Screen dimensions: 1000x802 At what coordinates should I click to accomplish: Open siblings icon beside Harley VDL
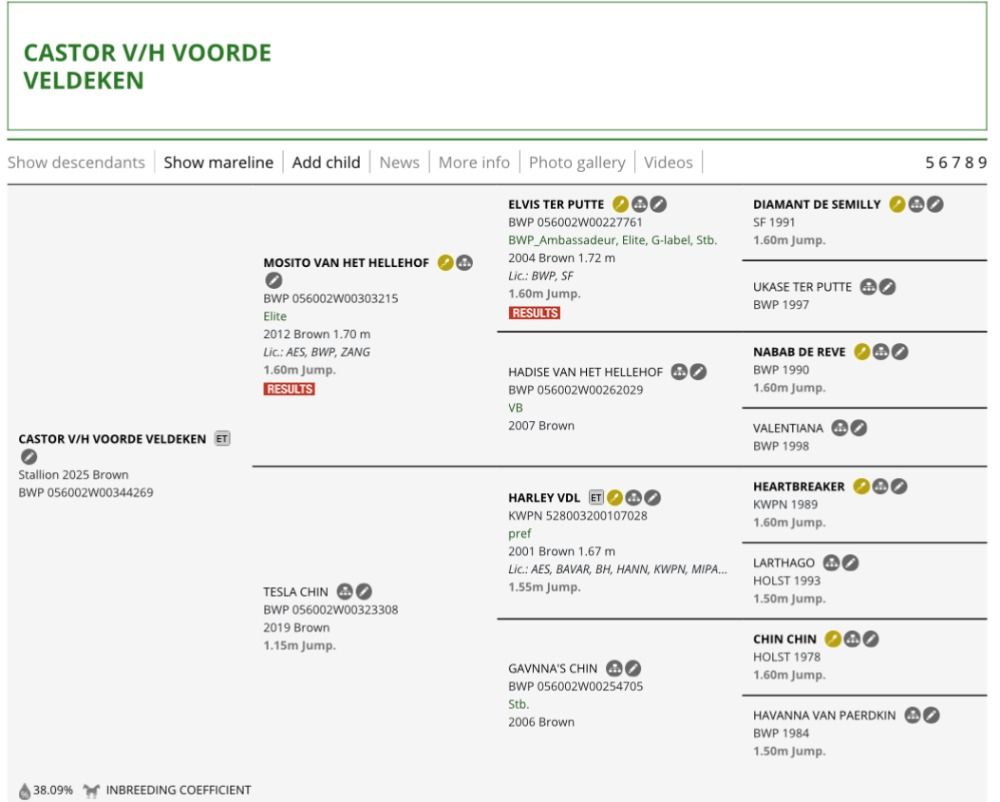coord(633,497)
